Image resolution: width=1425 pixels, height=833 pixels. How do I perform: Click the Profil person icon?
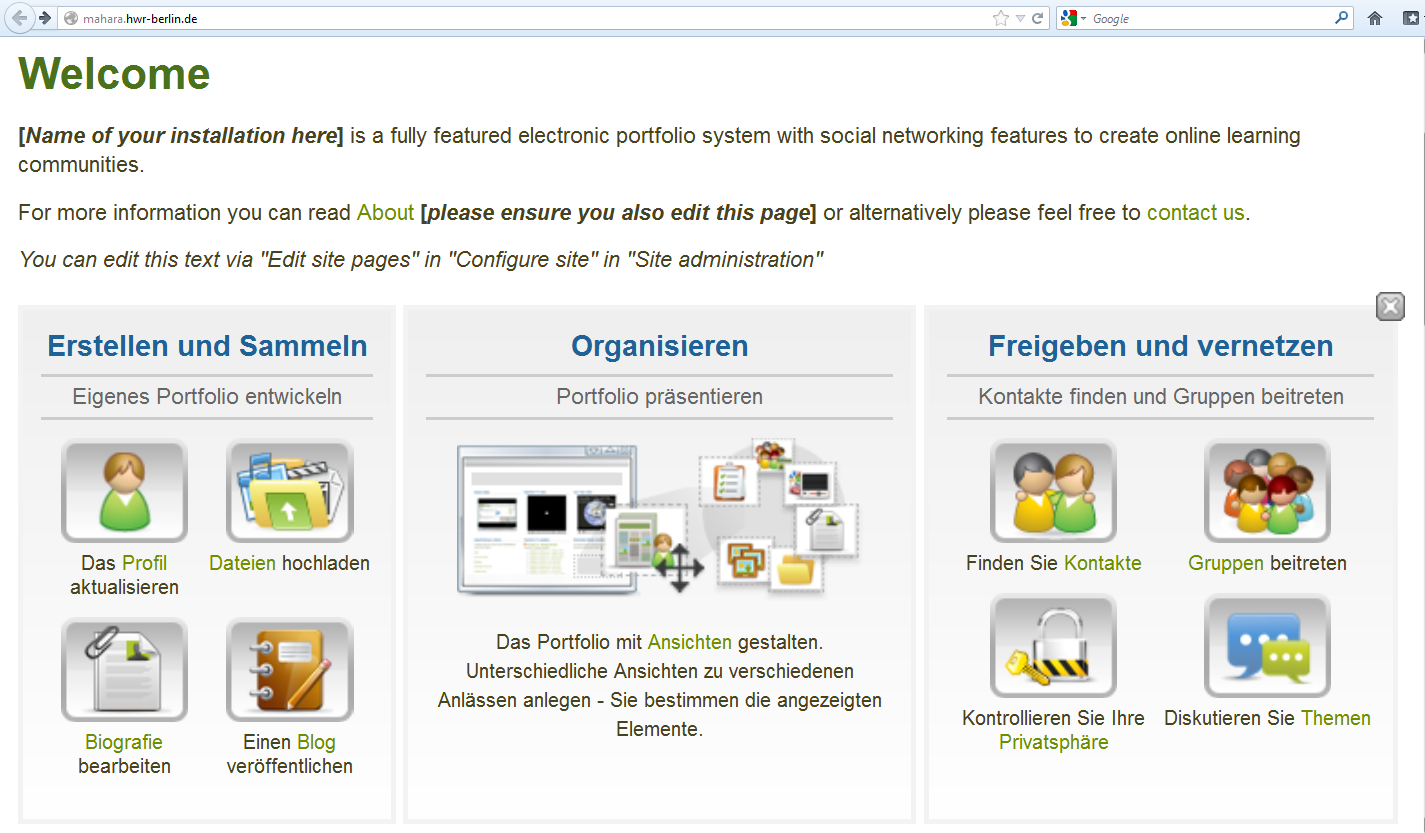[124, 491]
